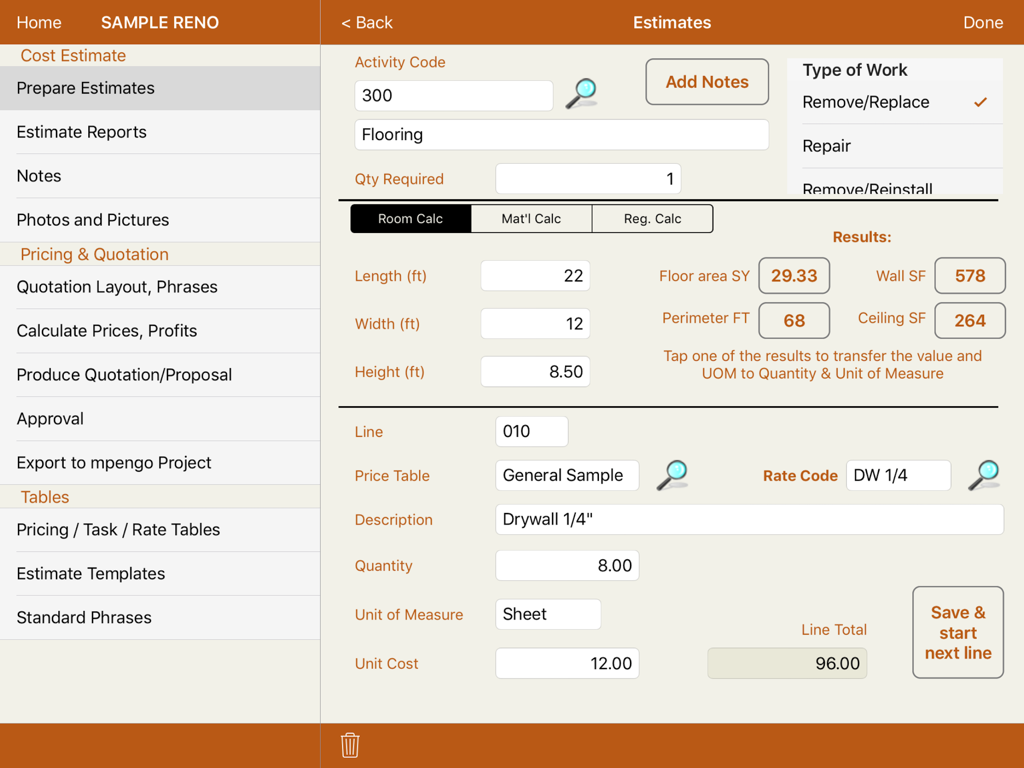Transfer Floor area SY result 29.33
Image resolution: width=1024 pixels, height=768 pixels.
(x=794, y=275)
